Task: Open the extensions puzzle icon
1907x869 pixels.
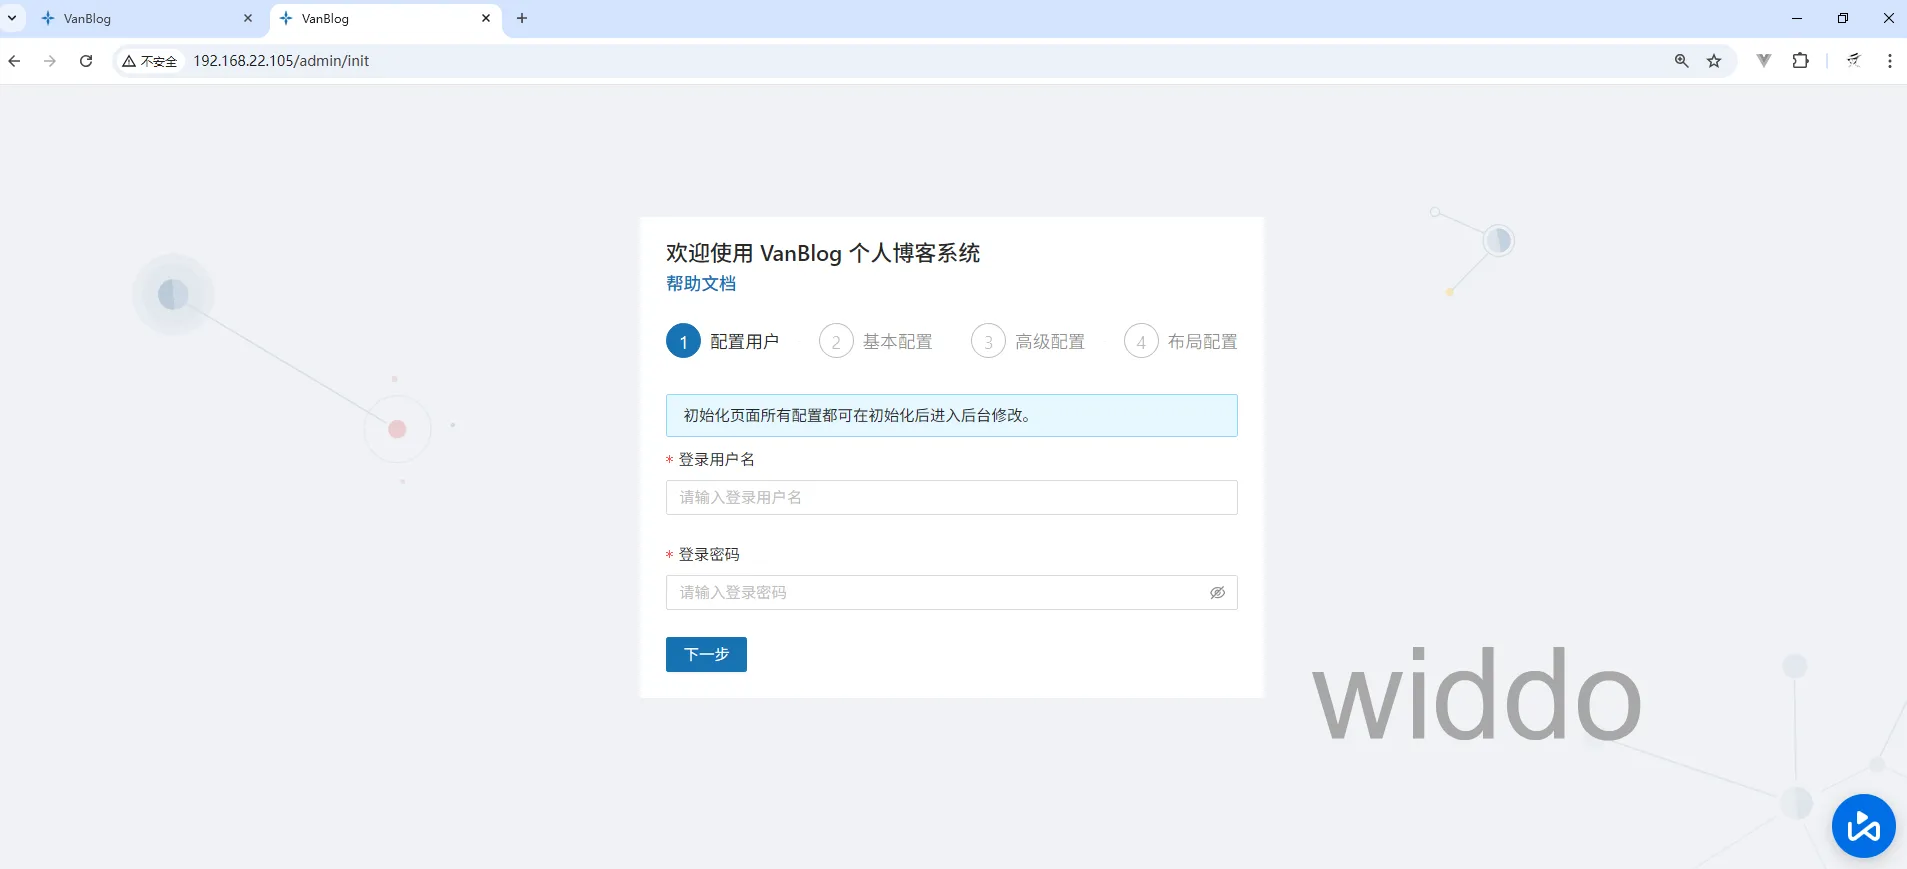Action: click(1801, 61)
